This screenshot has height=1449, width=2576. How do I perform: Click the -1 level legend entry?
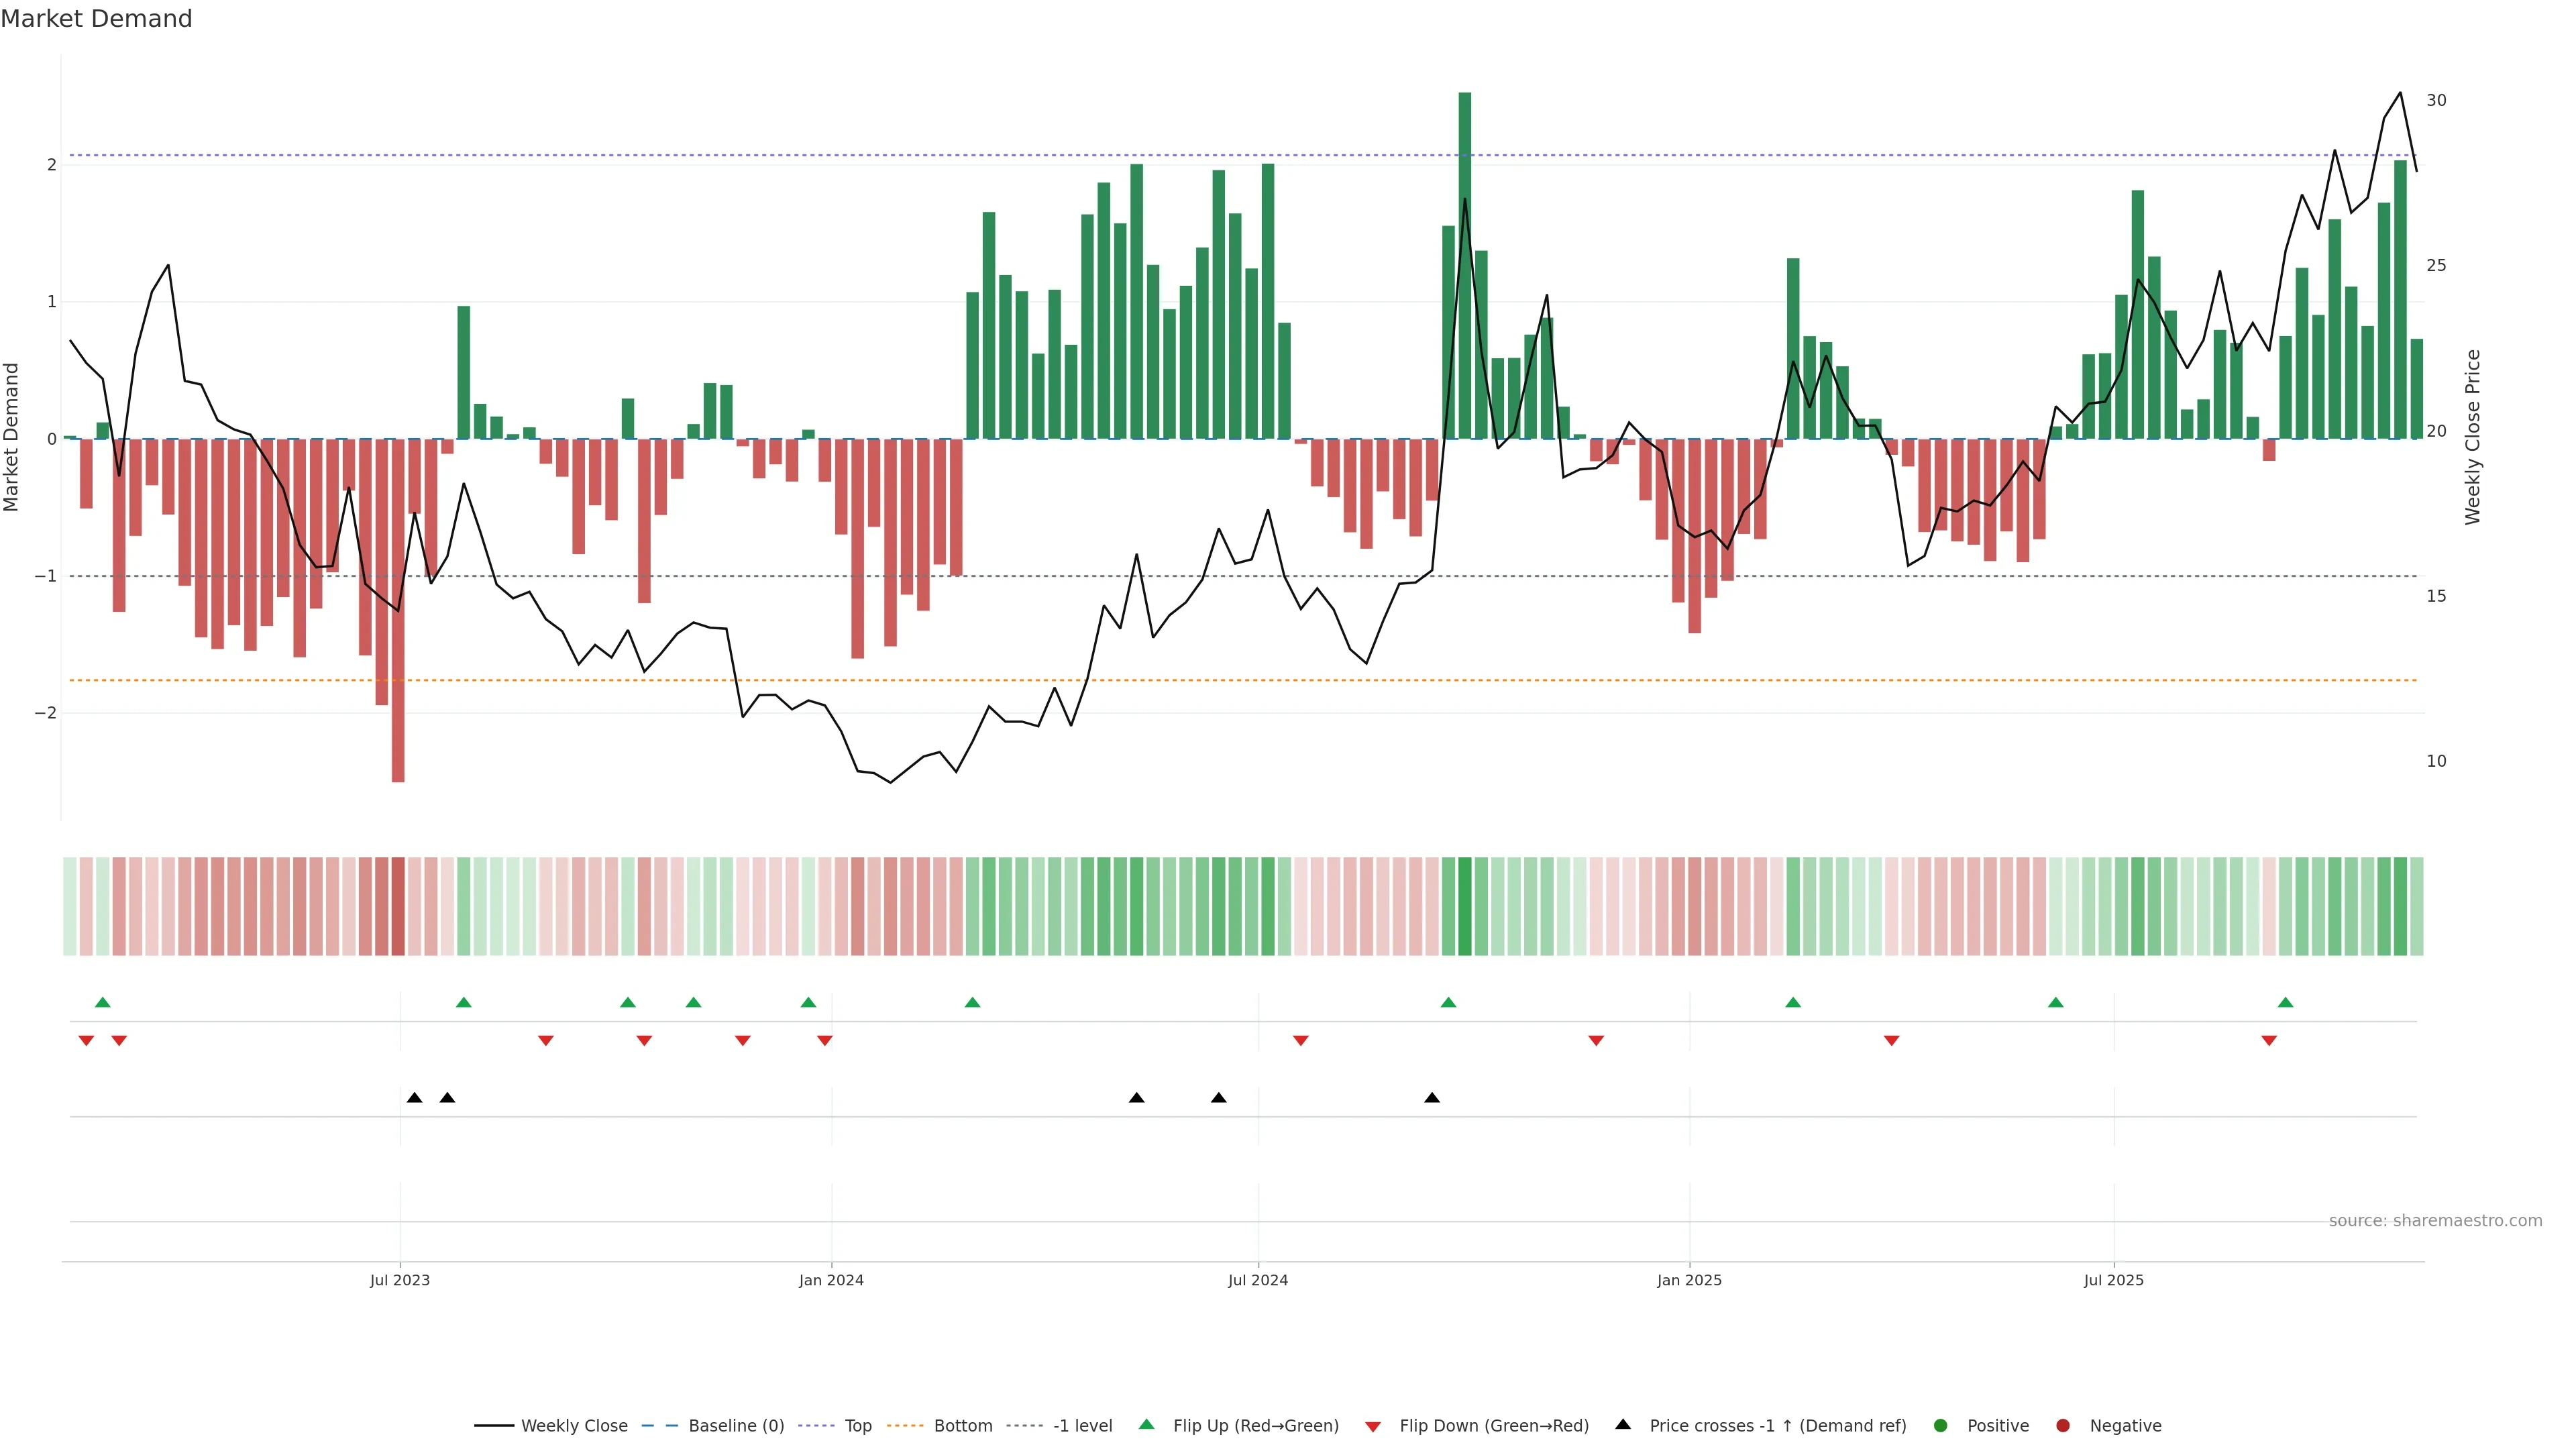1082,1426
